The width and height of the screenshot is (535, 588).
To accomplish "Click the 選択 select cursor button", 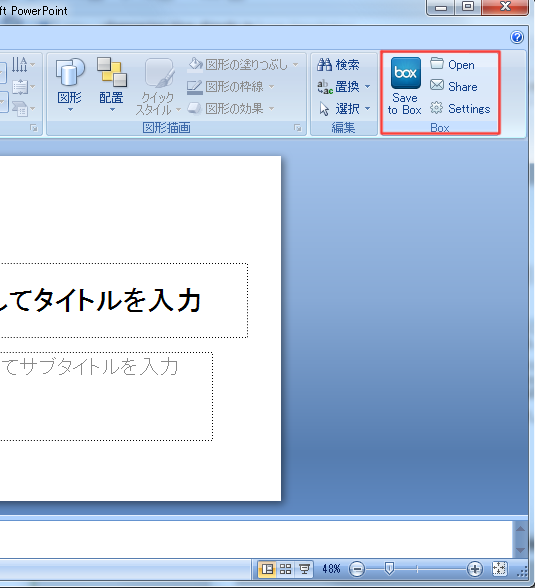I will (339, 109).
